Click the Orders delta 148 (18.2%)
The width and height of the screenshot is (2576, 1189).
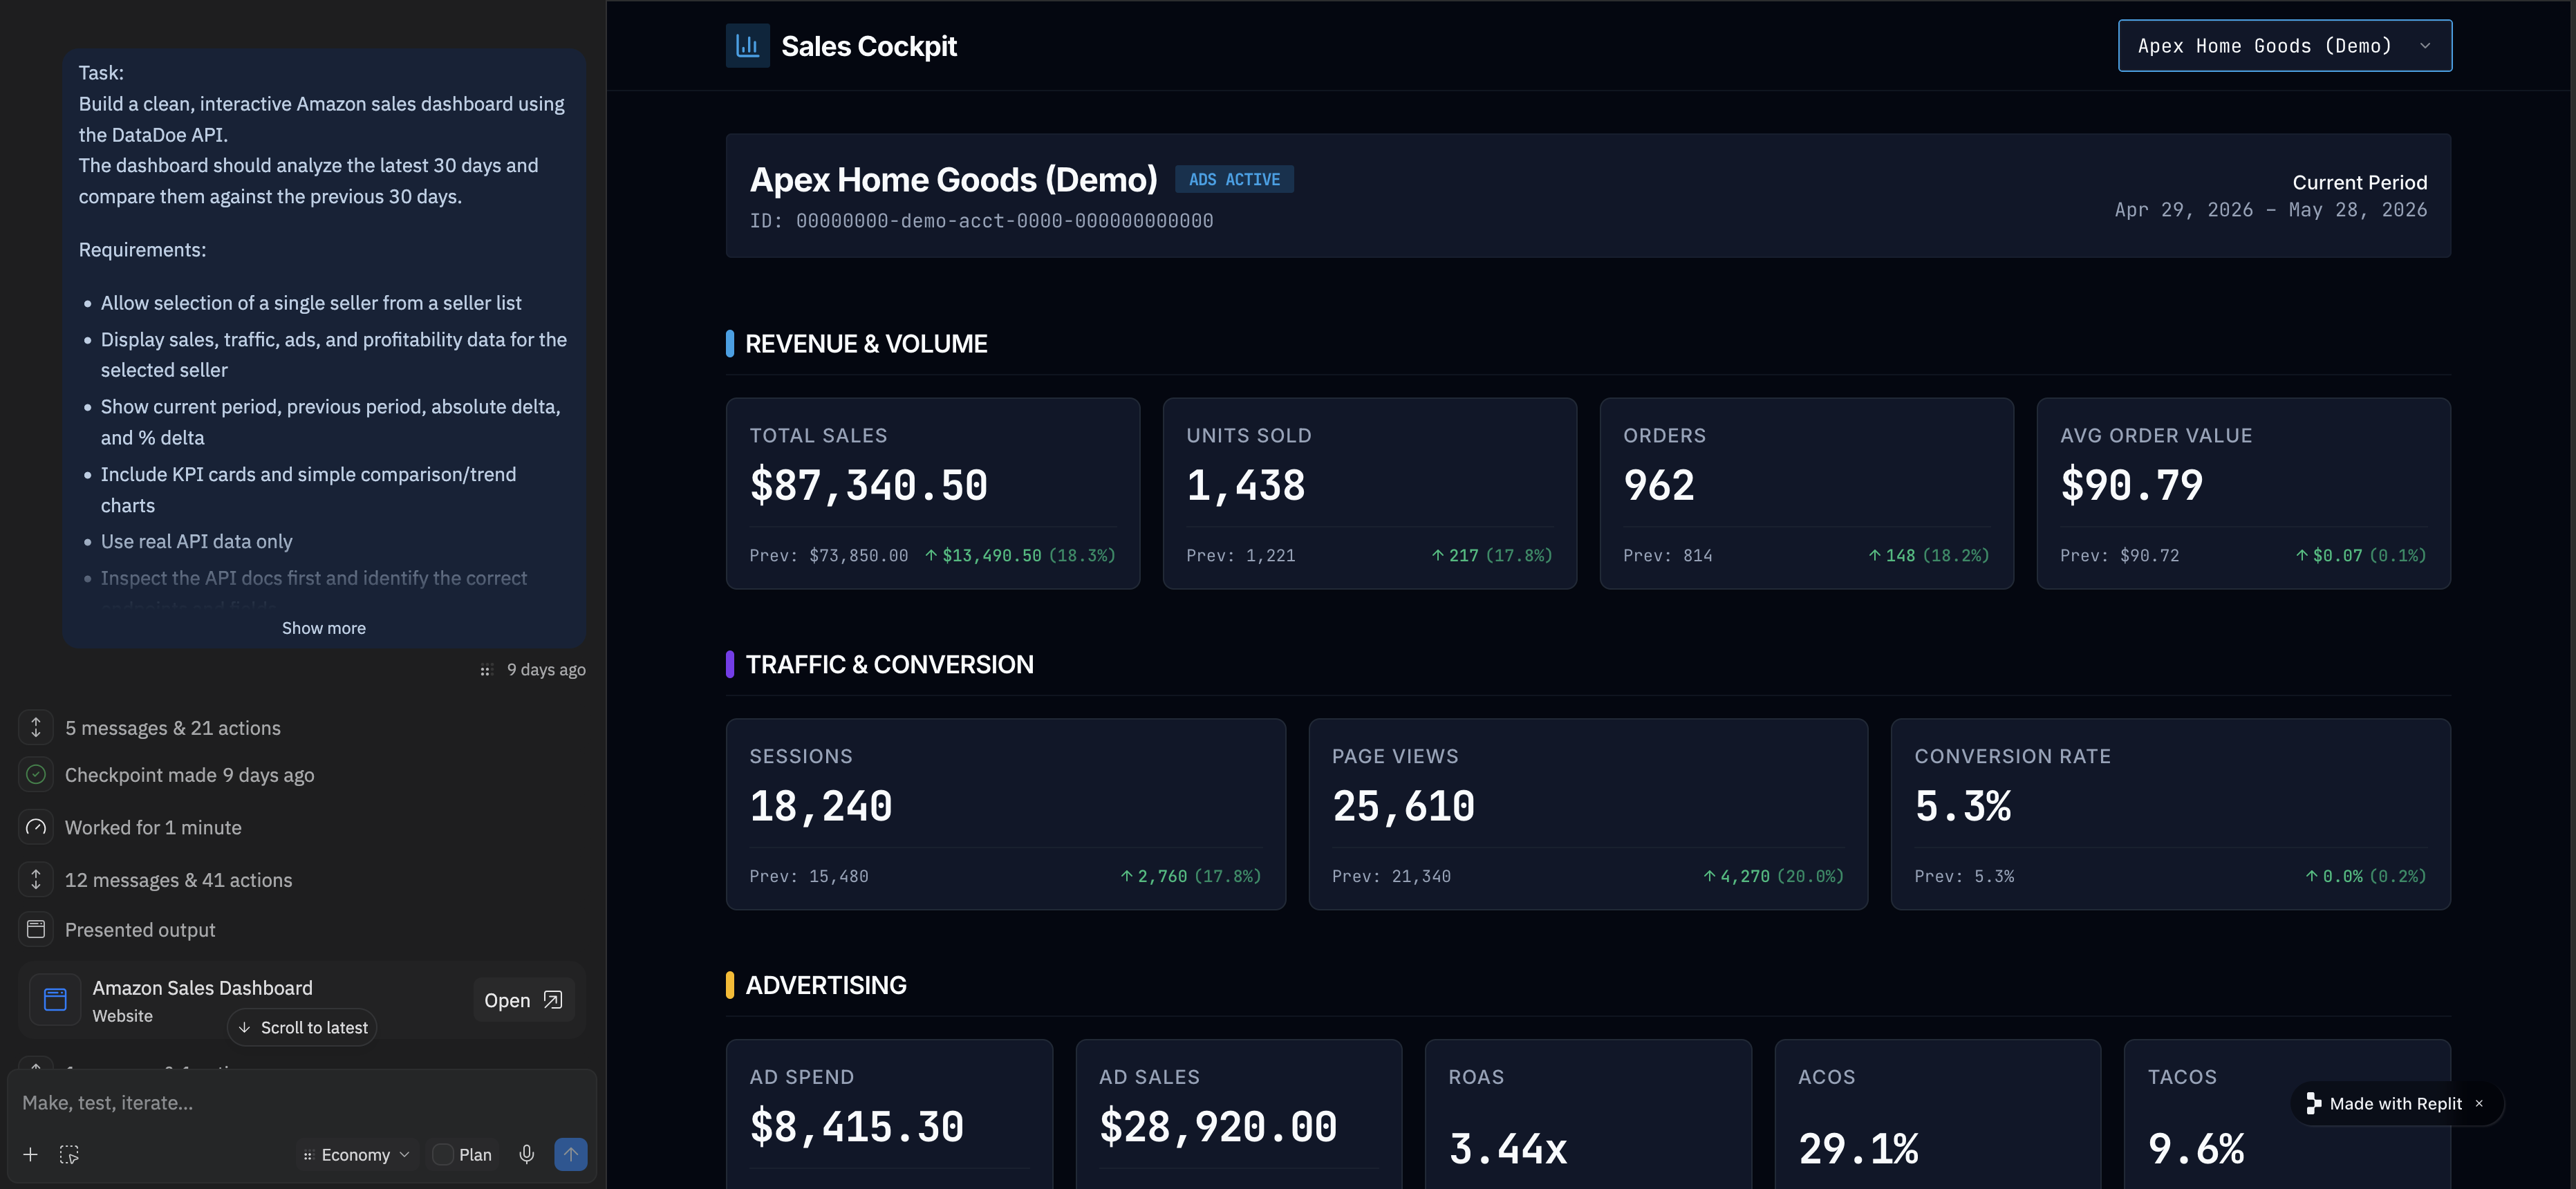[1928, 555]
